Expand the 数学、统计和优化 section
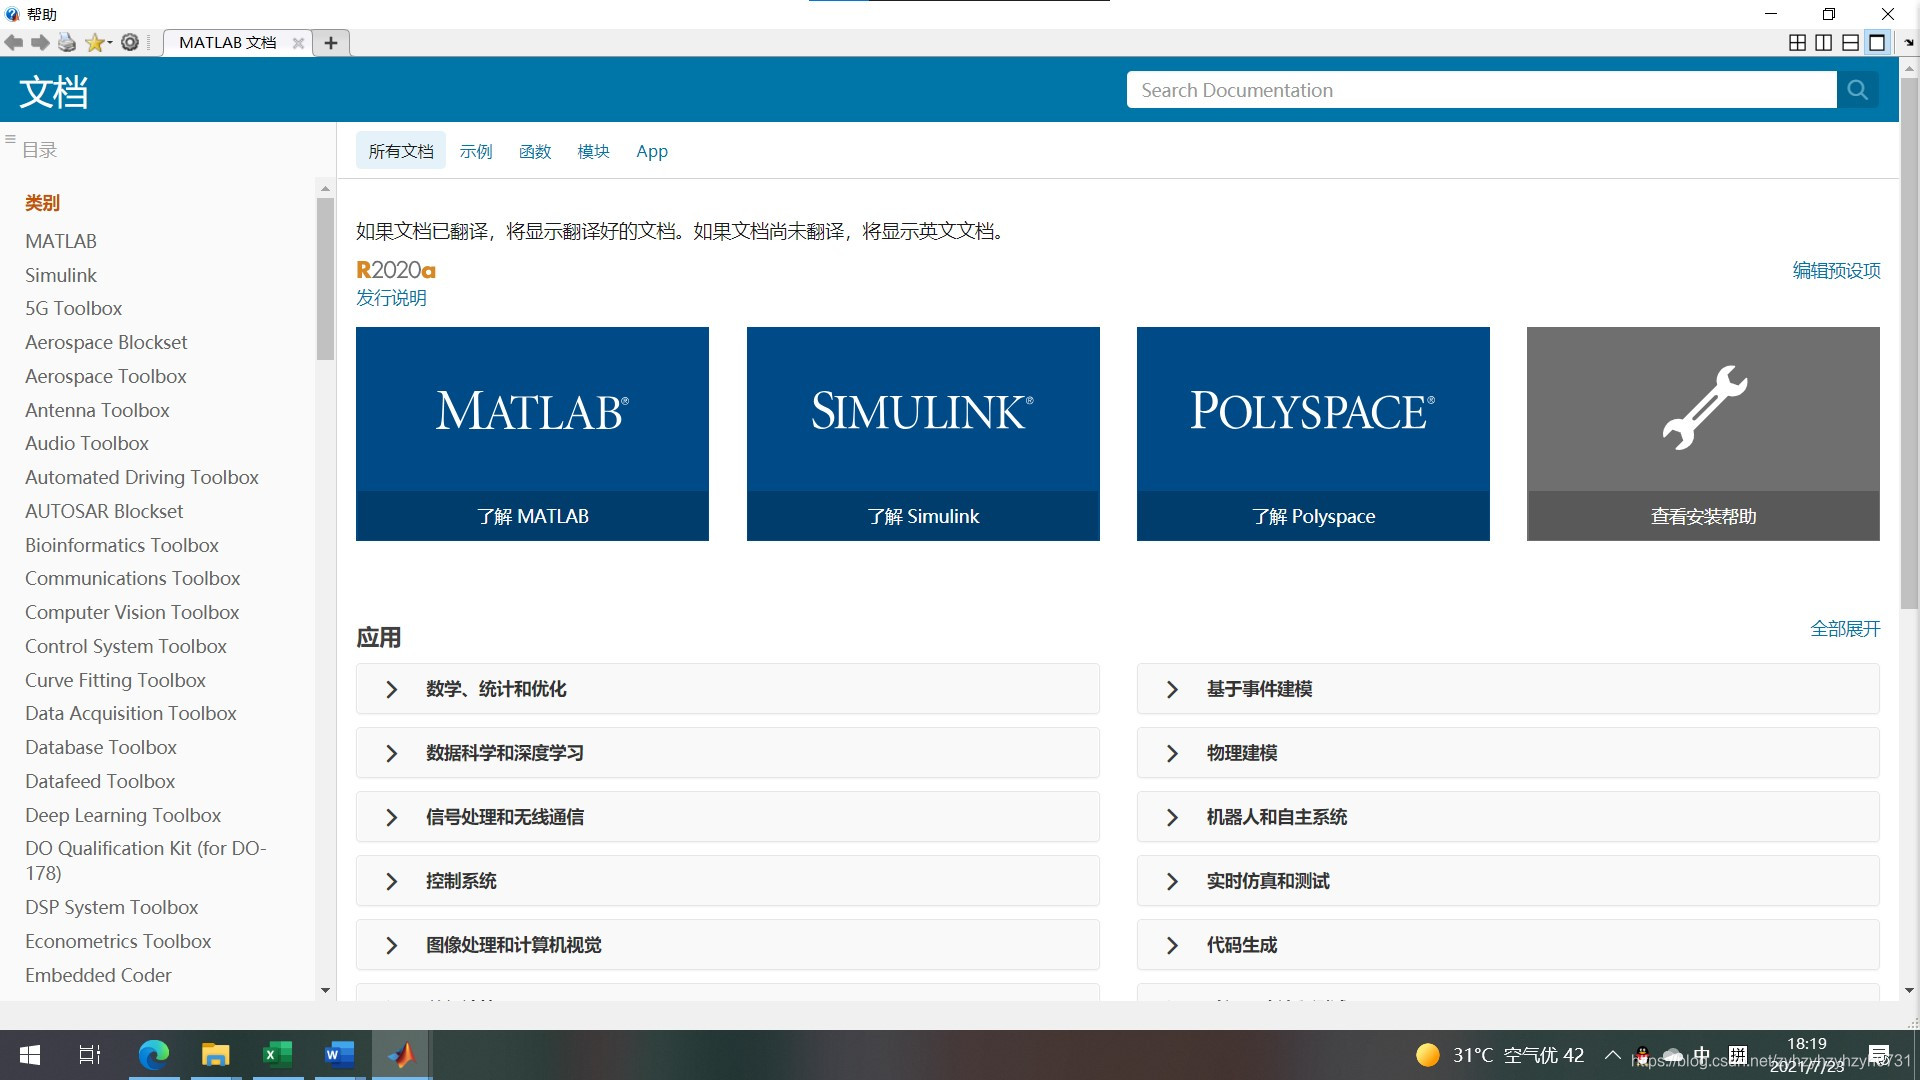The height and width of the screenshot is (1080, 1920). pos(728,689)
